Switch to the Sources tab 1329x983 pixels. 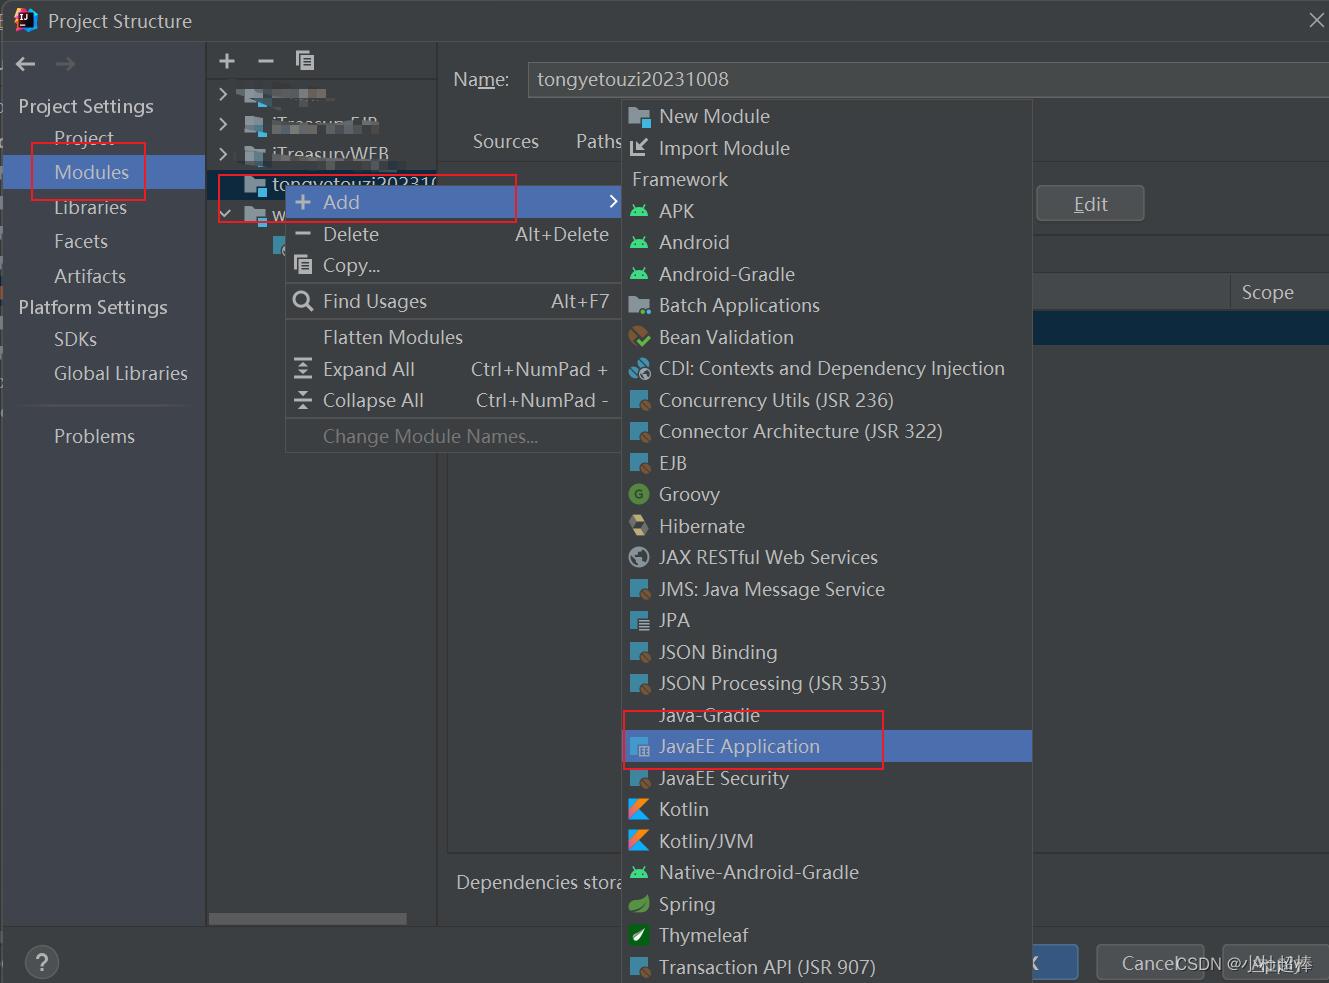505,141
